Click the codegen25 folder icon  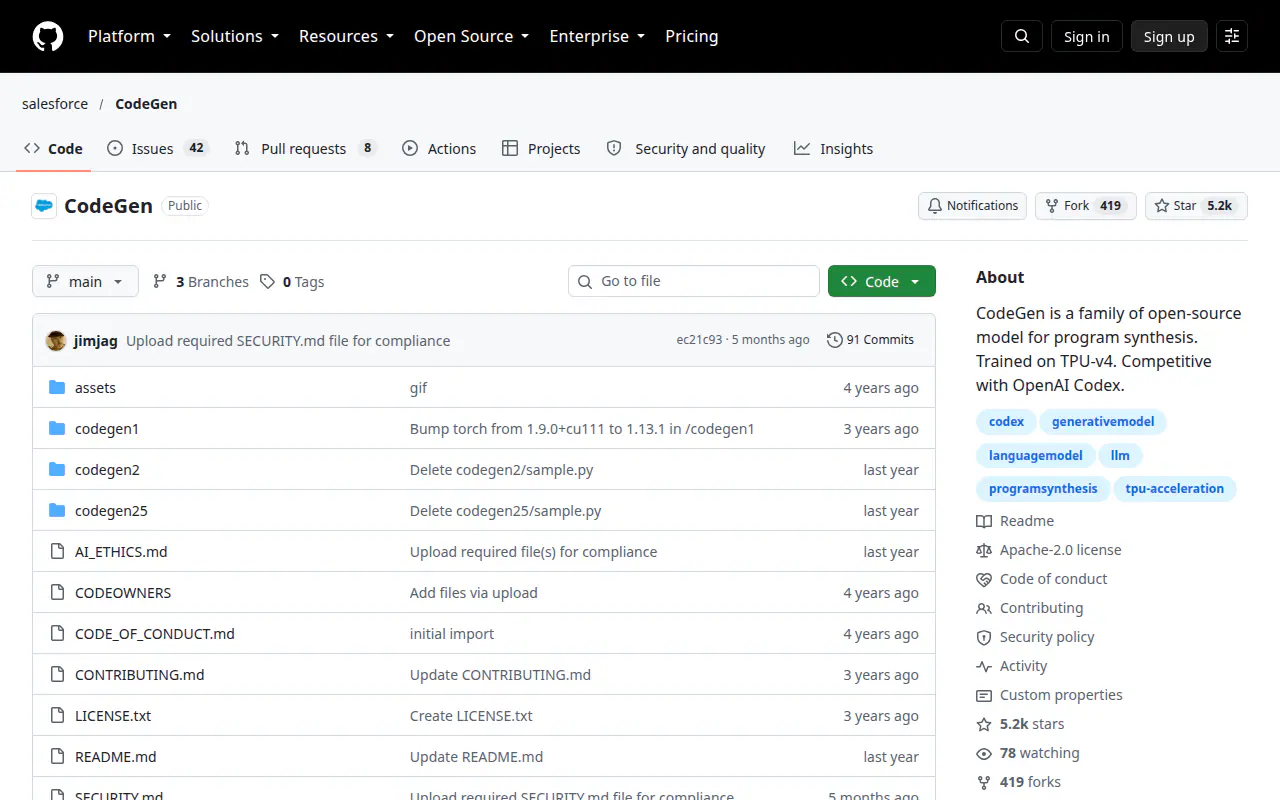tap(57, 511)
